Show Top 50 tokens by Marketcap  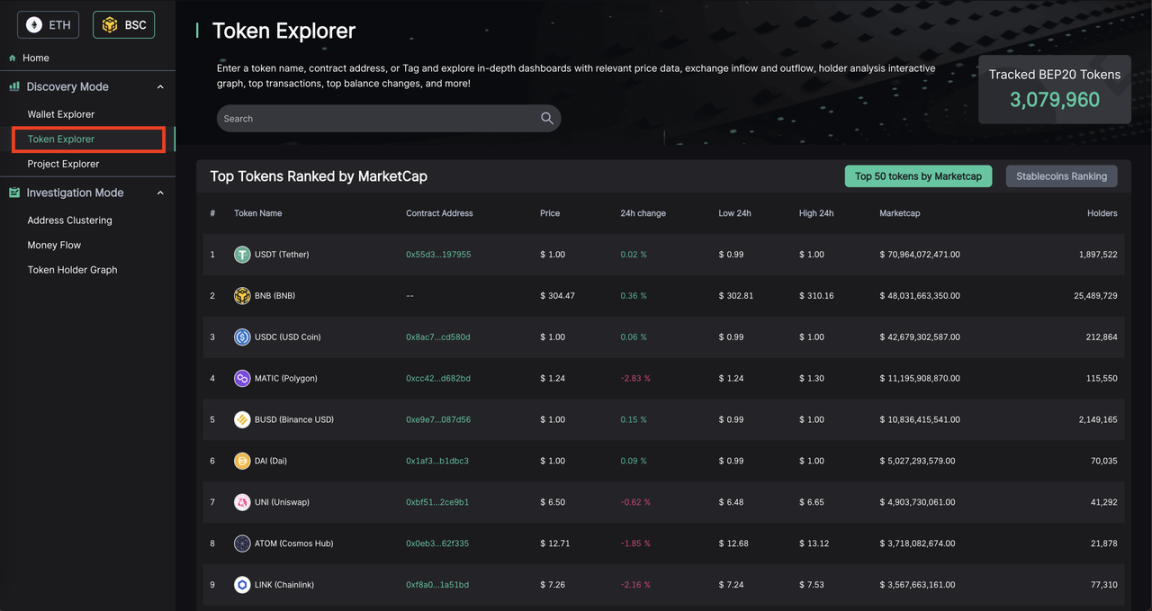coord(918,176)
